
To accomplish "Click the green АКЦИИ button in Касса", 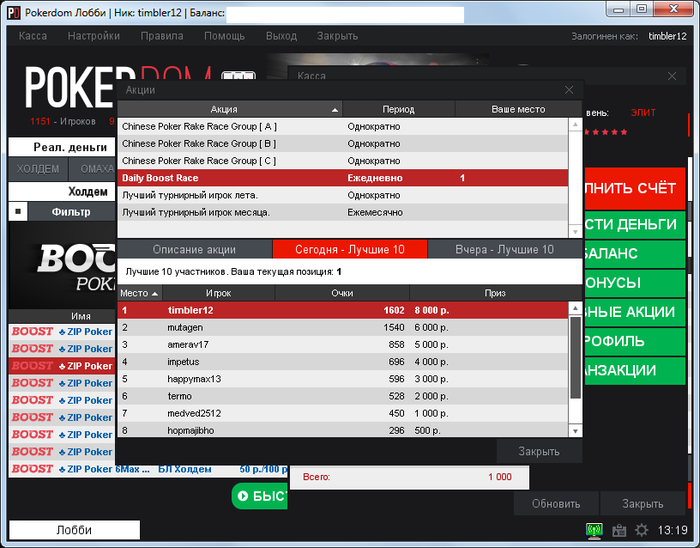I will click(634, 312).
